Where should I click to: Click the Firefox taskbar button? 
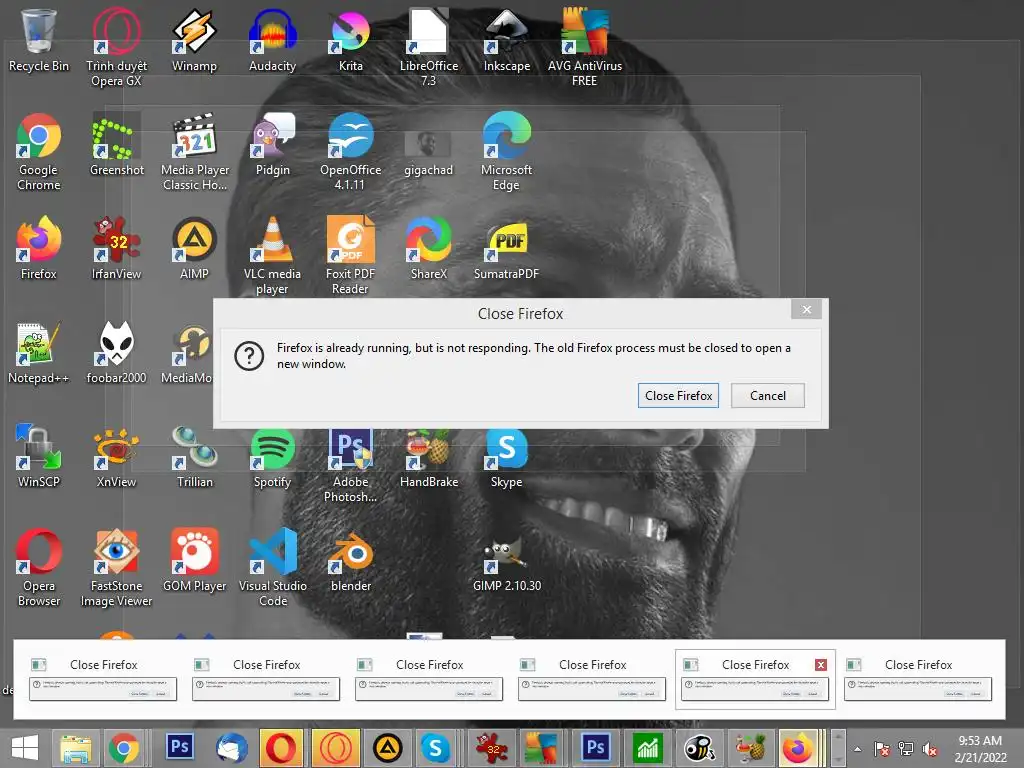(x=798, y=748)
